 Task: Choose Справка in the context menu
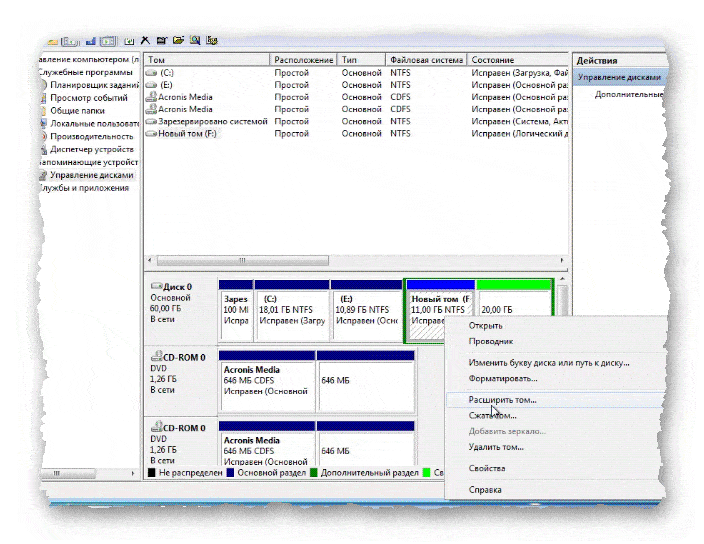485,490
